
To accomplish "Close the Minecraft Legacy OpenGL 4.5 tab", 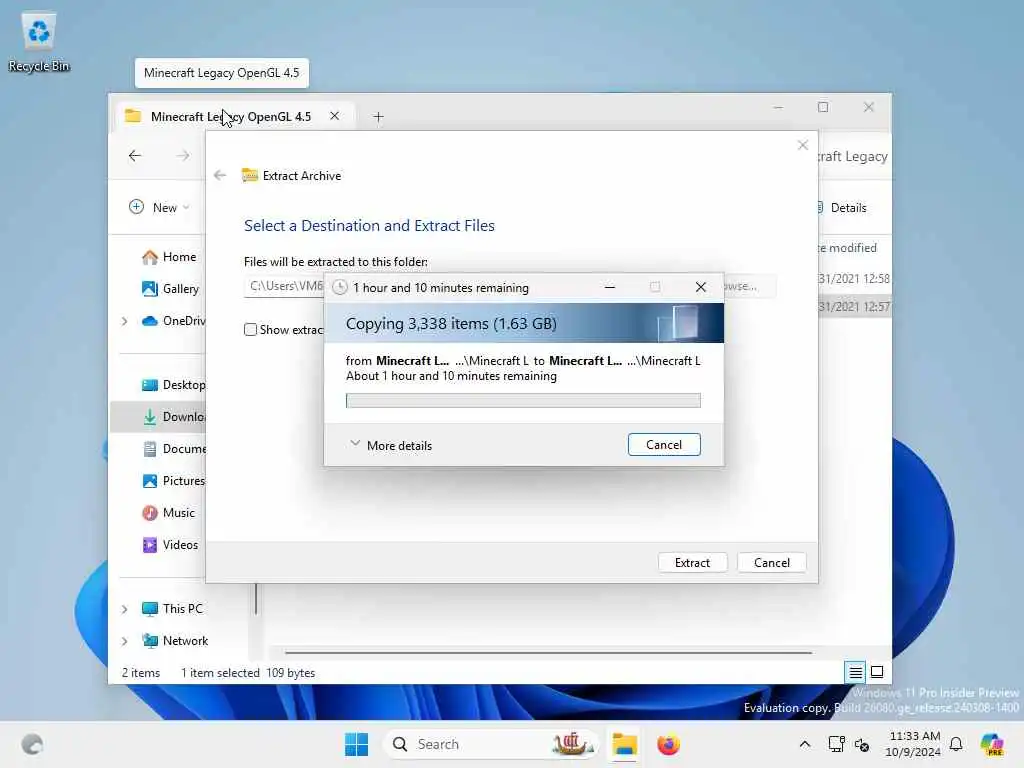I will 334,116.
